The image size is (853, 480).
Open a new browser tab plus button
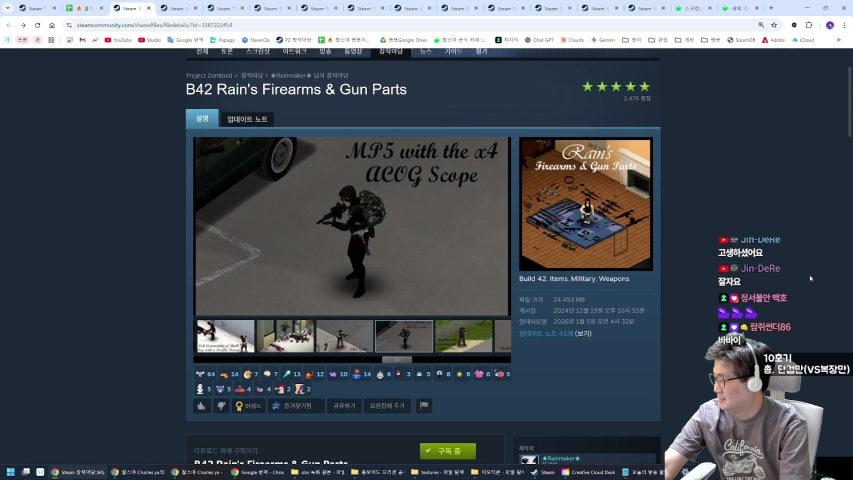click(x=771, y=8)
